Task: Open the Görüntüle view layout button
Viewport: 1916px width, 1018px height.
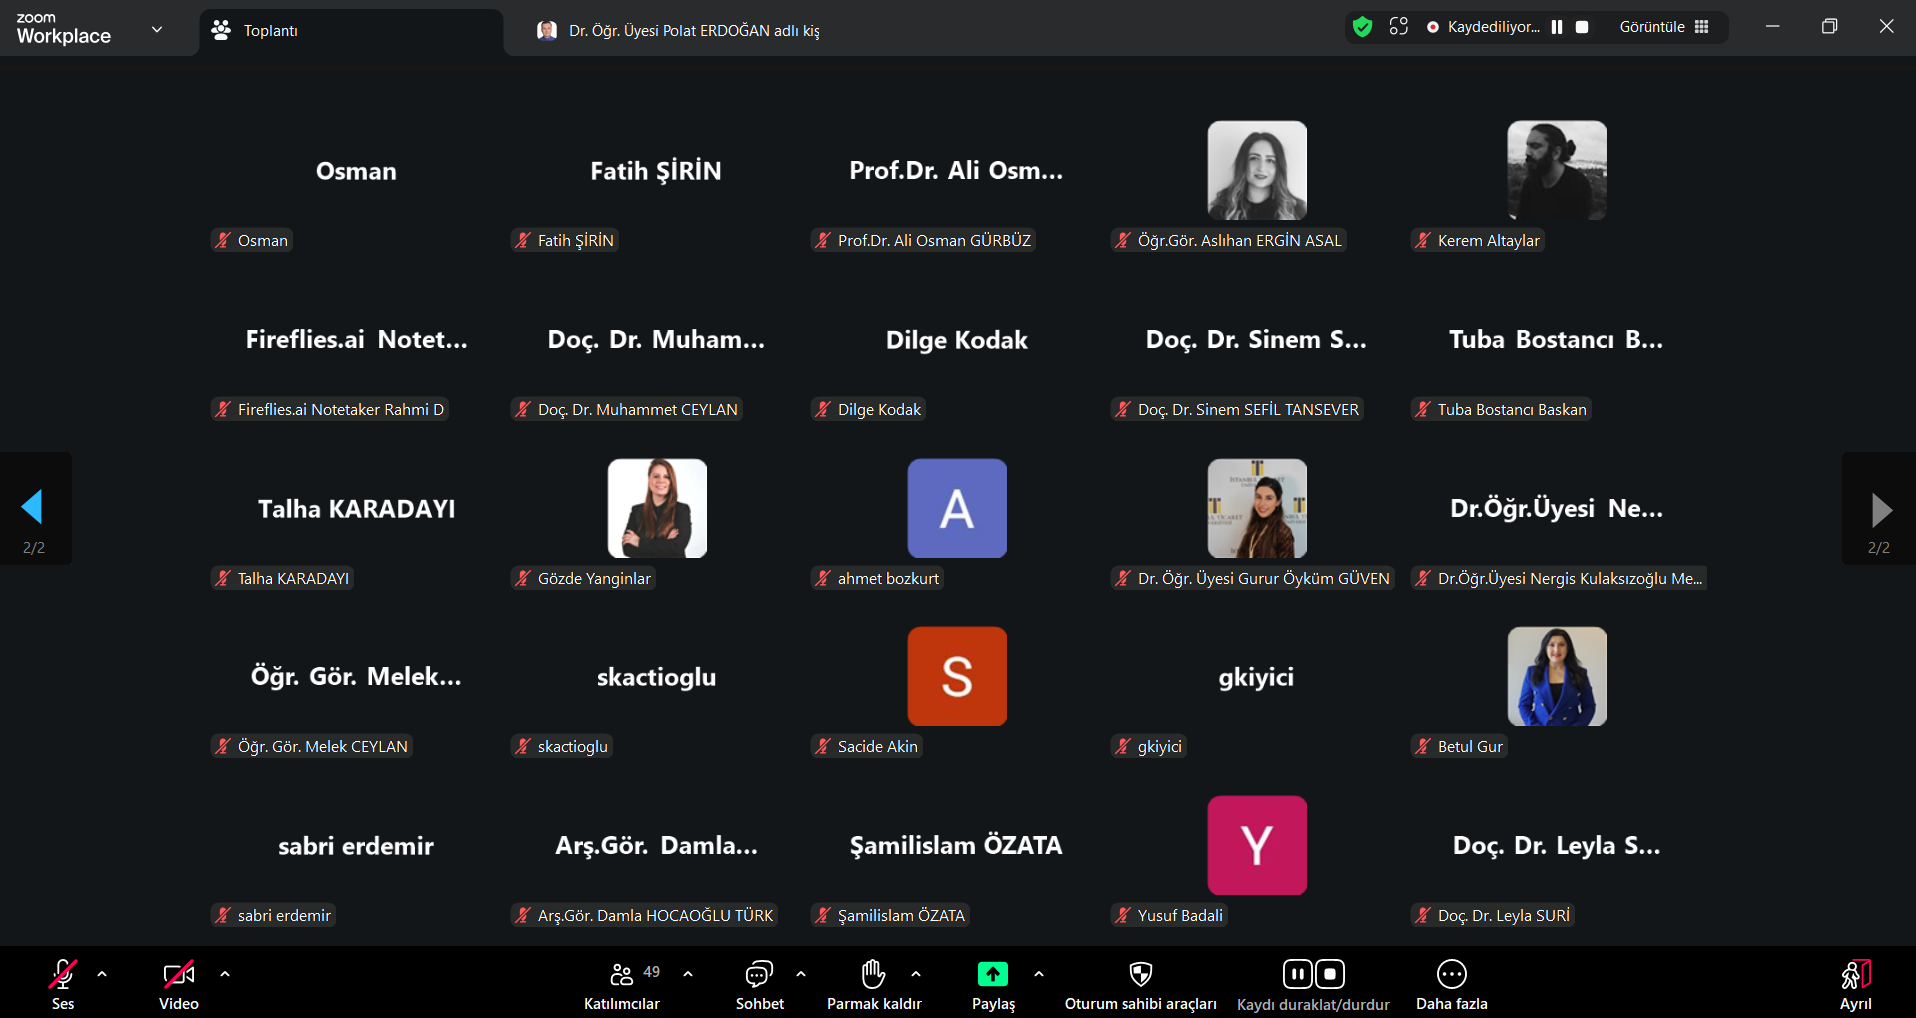Action: 1664,27
